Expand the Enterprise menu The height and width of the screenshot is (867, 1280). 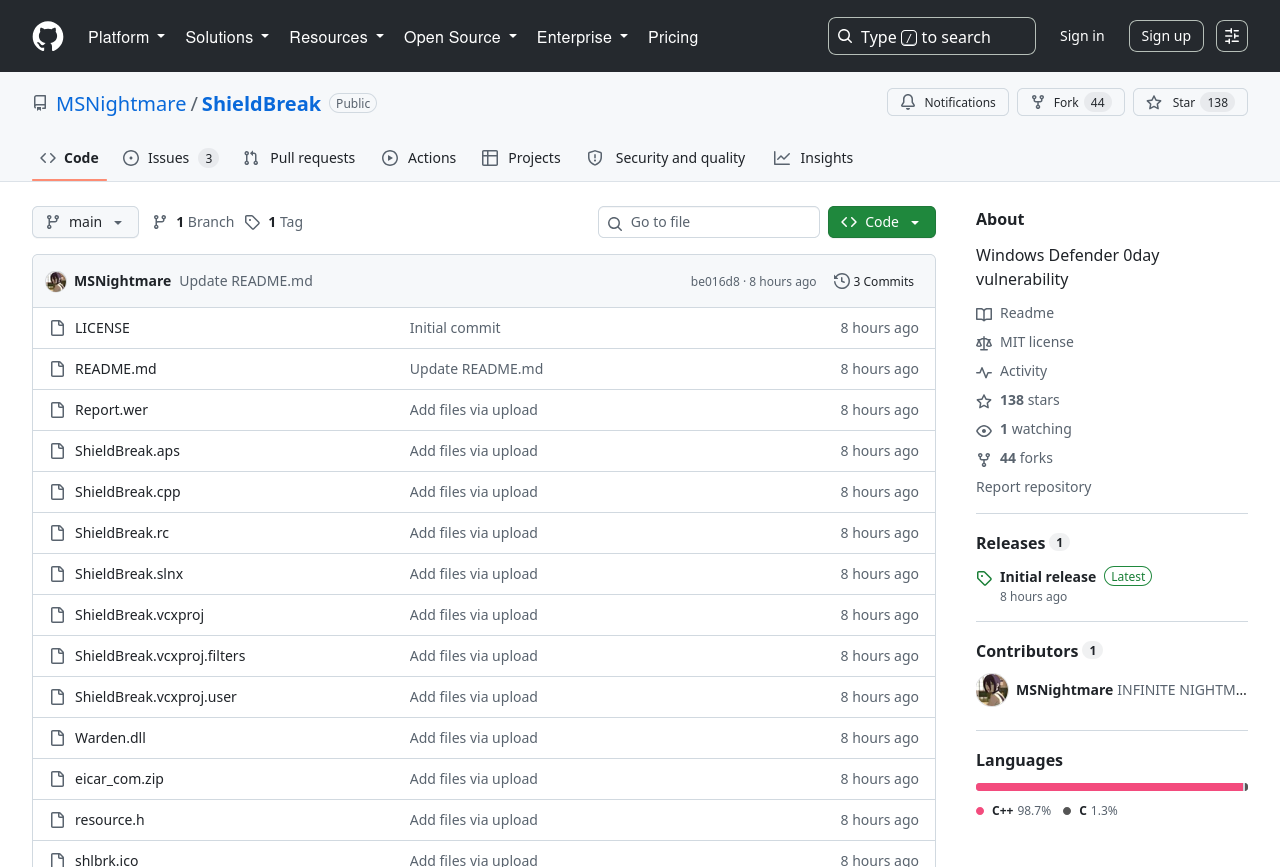pyautogui.click(x=583, y=37)
